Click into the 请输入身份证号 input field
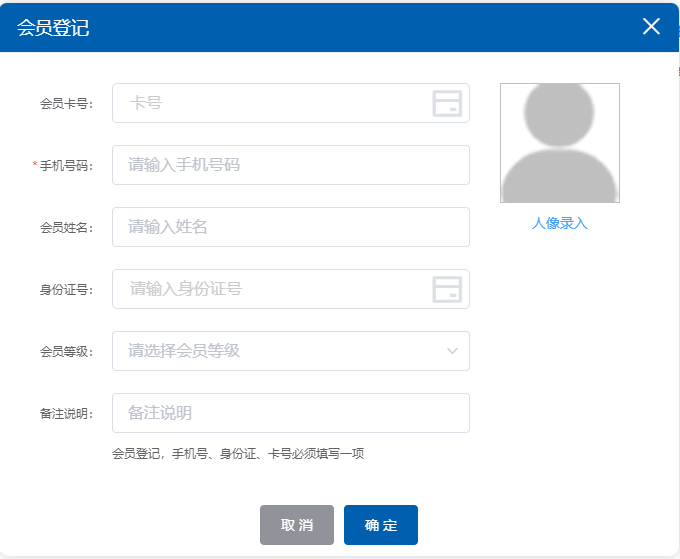Image resolution: width=680 pixels, height=559 pixels. 270,289
